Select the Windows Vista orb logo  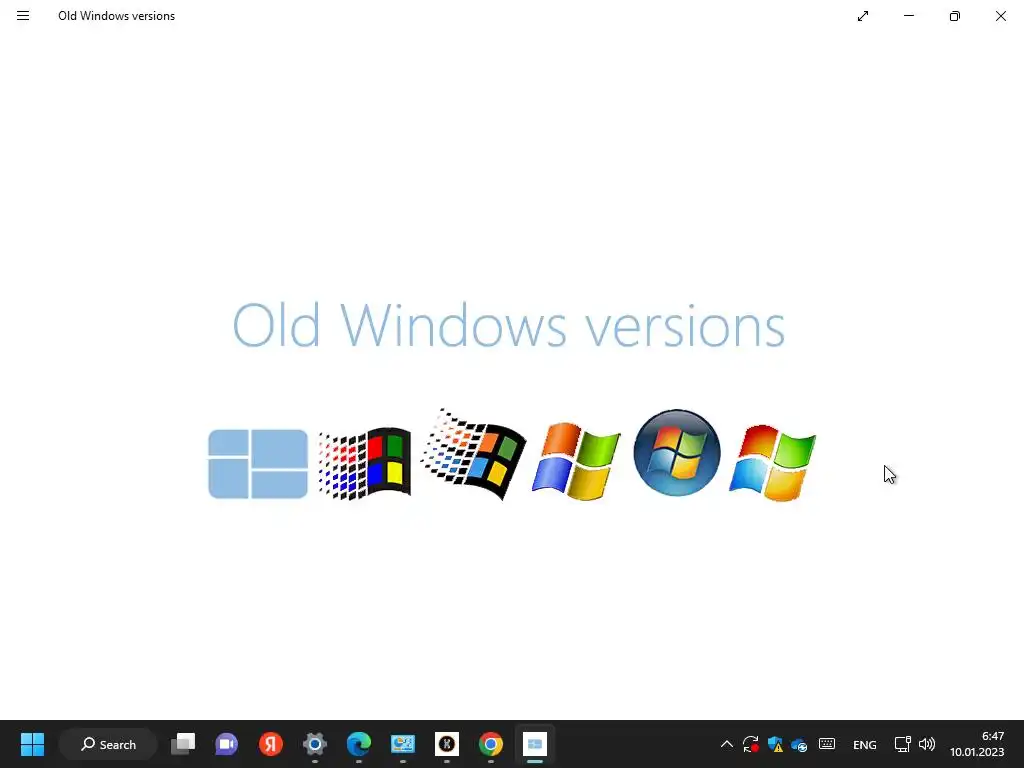point(677,453)
